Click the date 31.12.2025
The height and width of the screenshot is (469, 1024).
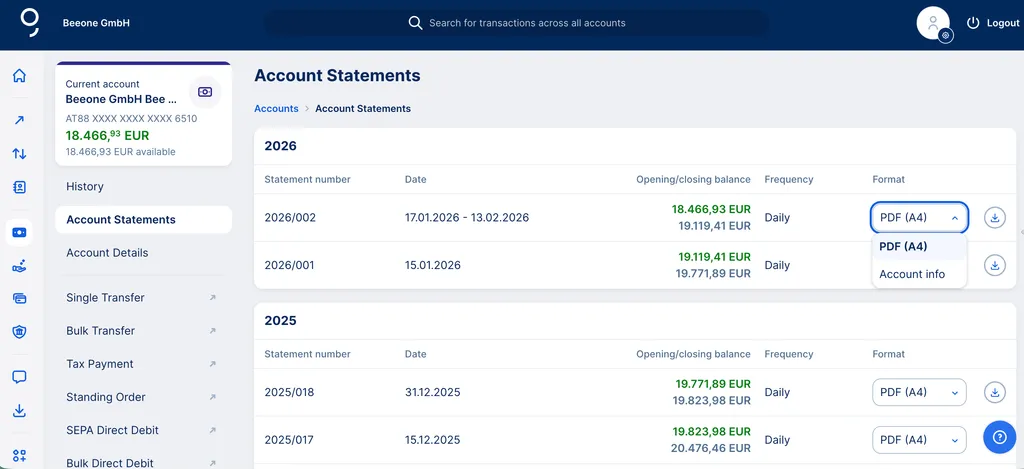[432, 393]
